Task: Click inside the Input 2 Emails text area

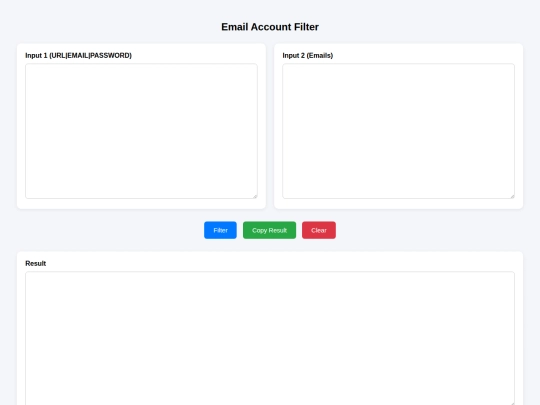Action: click(398, 131)
